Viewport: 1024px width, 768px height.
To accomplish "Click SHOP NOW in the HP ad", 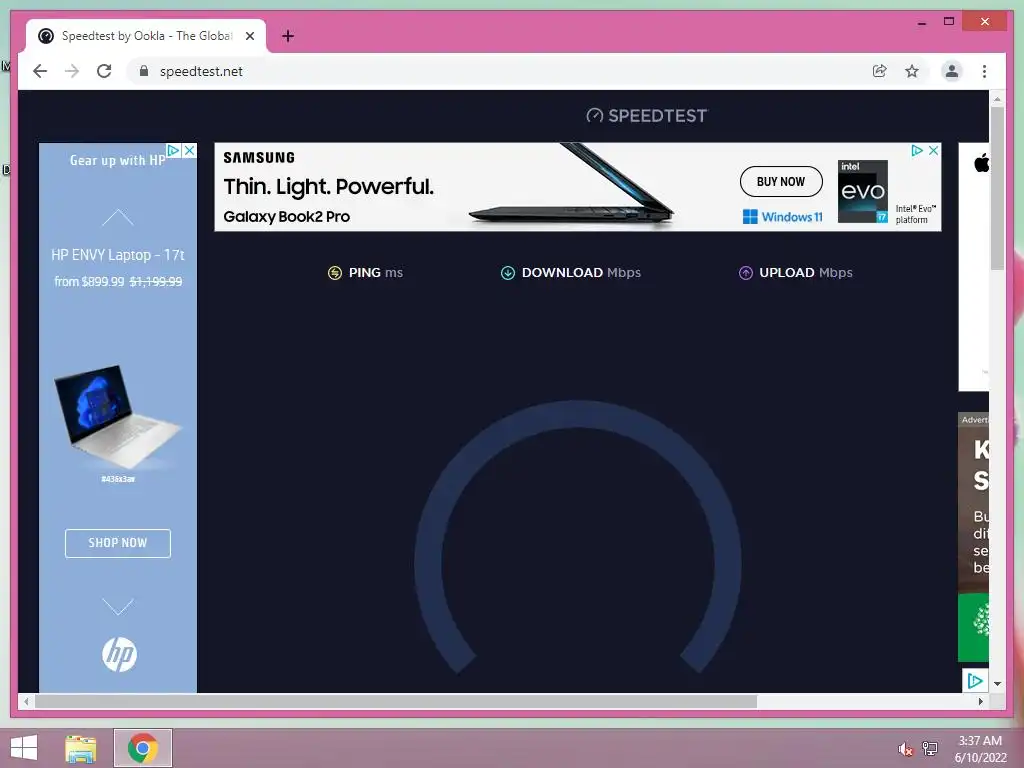I will pyautogui.click(x=118, y=543).
